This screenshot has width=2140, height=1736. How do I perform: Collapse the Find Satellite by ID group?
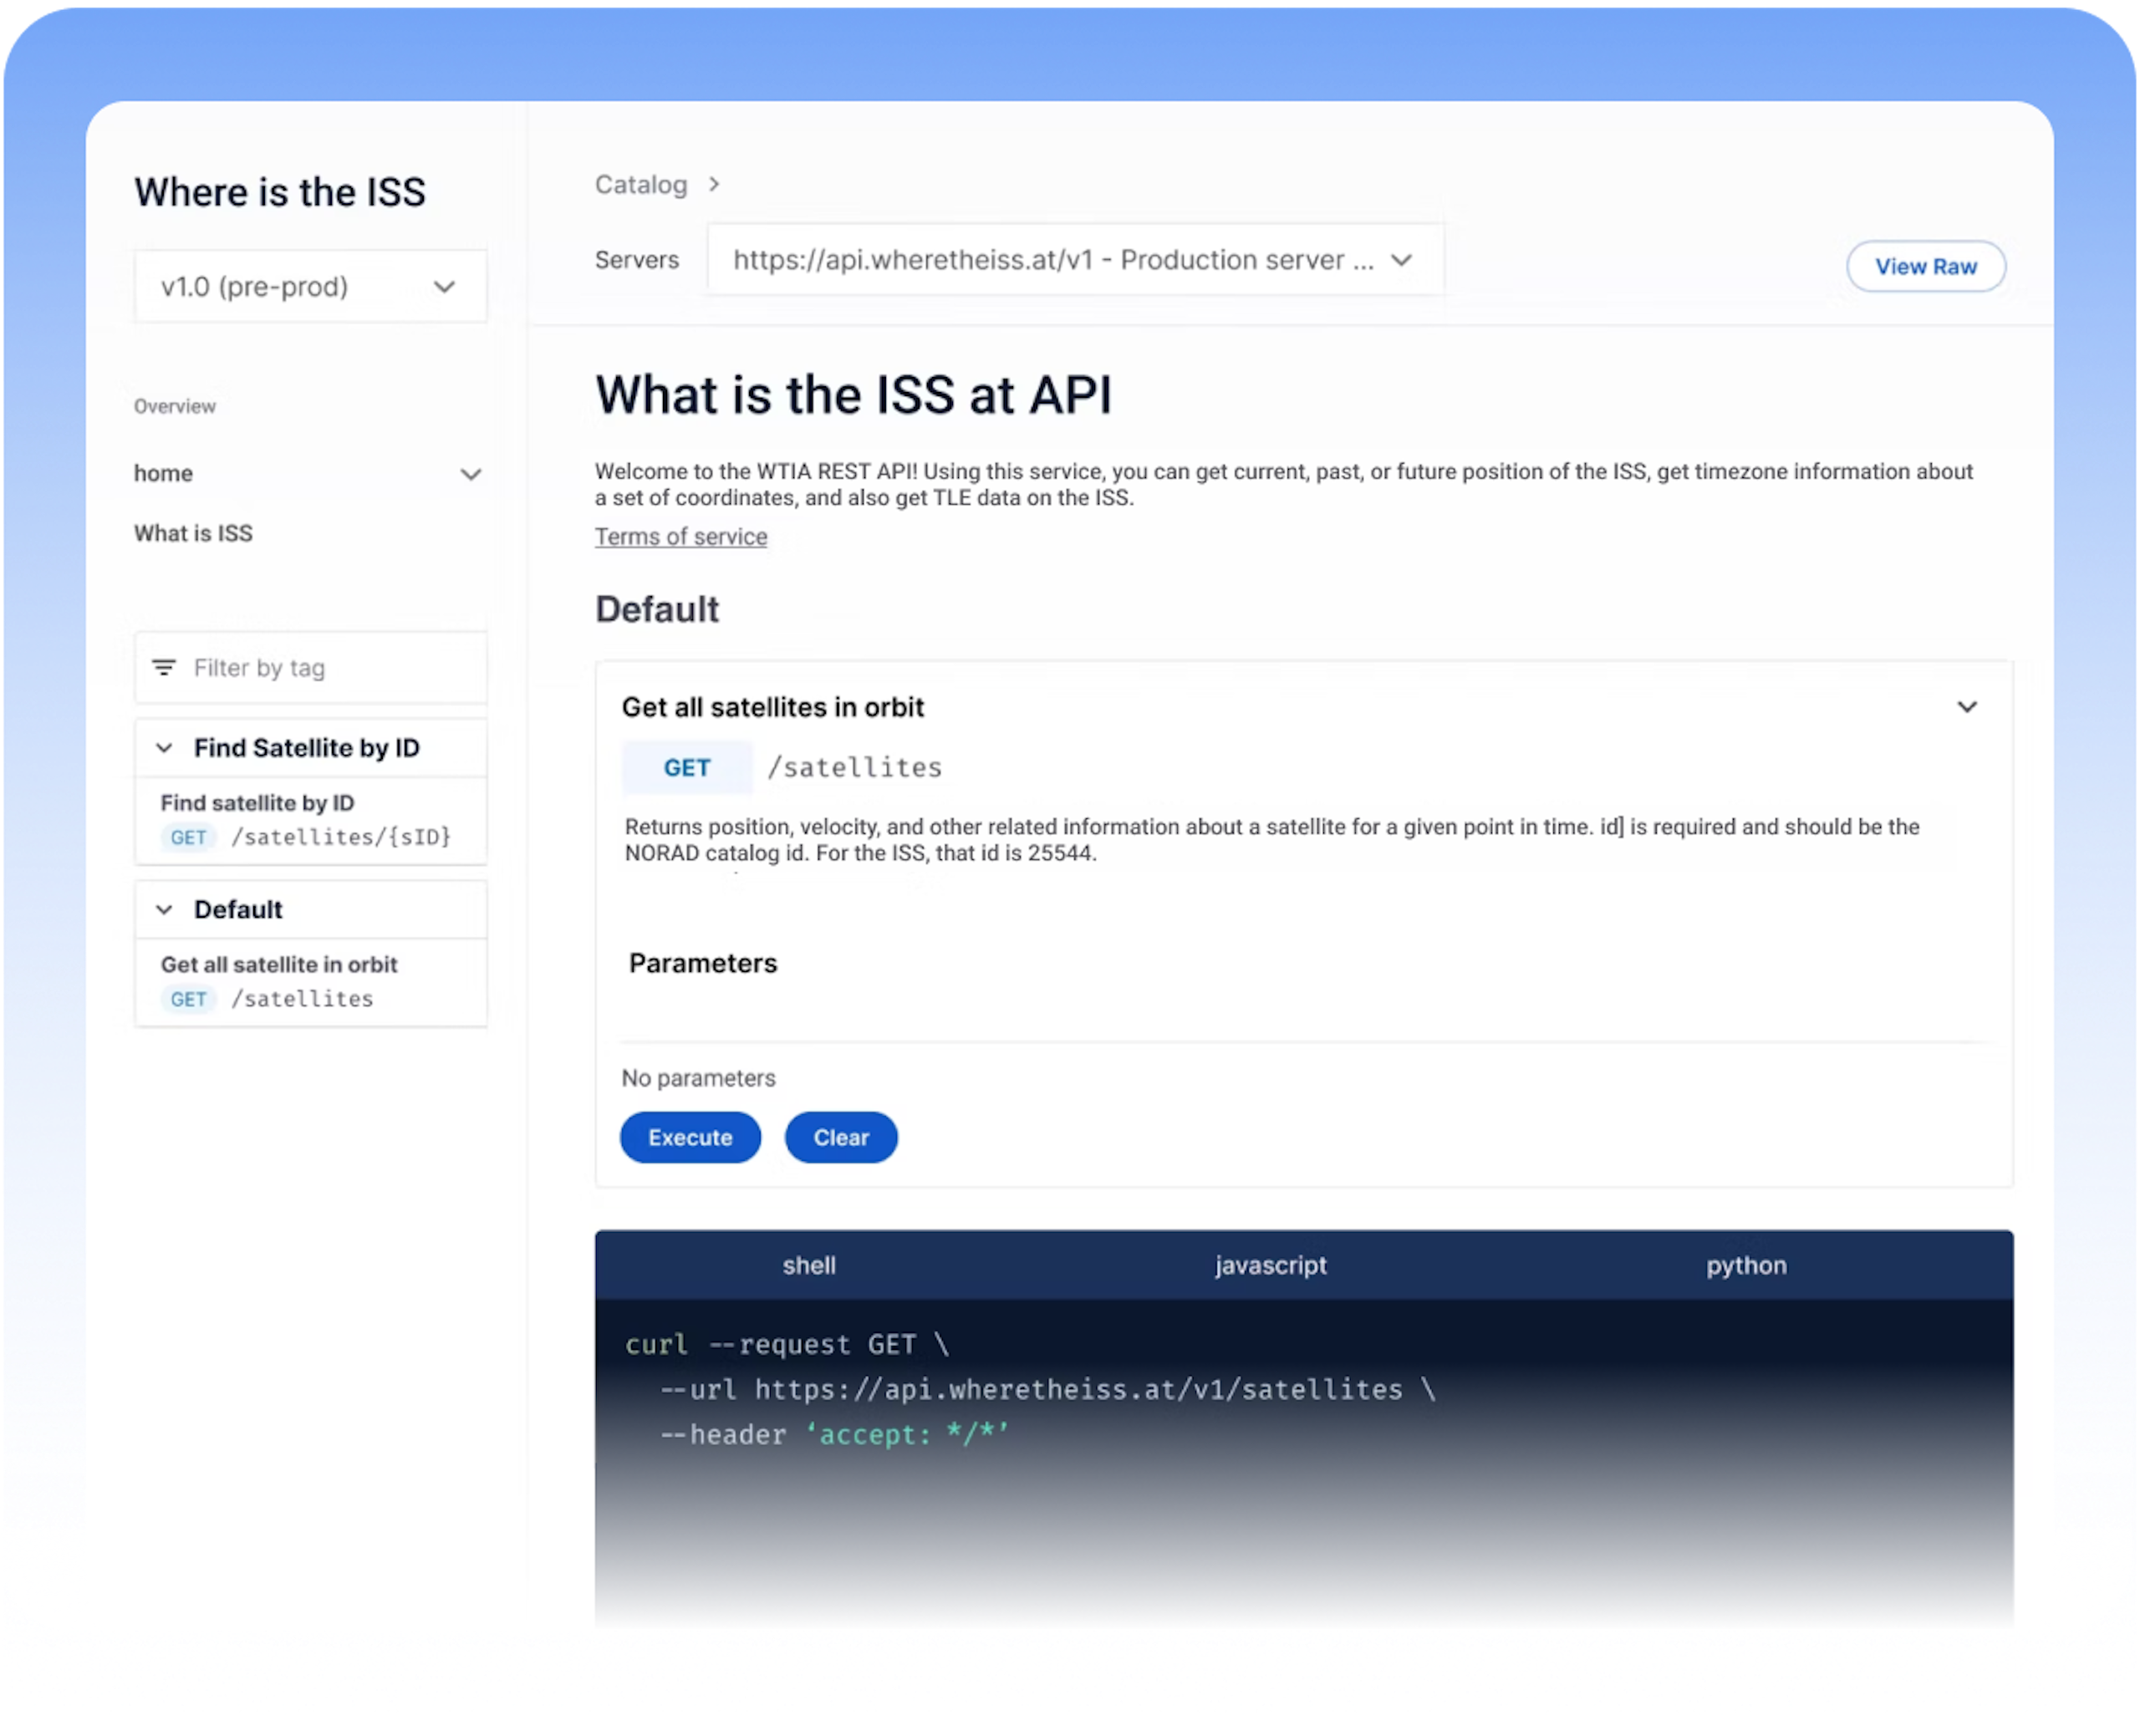pyautogui.click(x=165, y=748)
